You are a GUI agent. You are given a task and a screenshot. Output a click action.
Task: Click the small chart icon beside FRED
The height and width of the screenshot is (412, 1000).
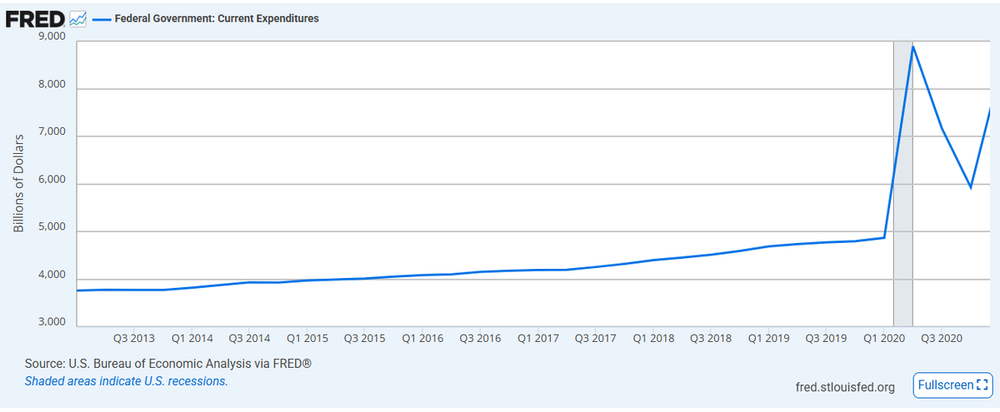tap(79, 20)
